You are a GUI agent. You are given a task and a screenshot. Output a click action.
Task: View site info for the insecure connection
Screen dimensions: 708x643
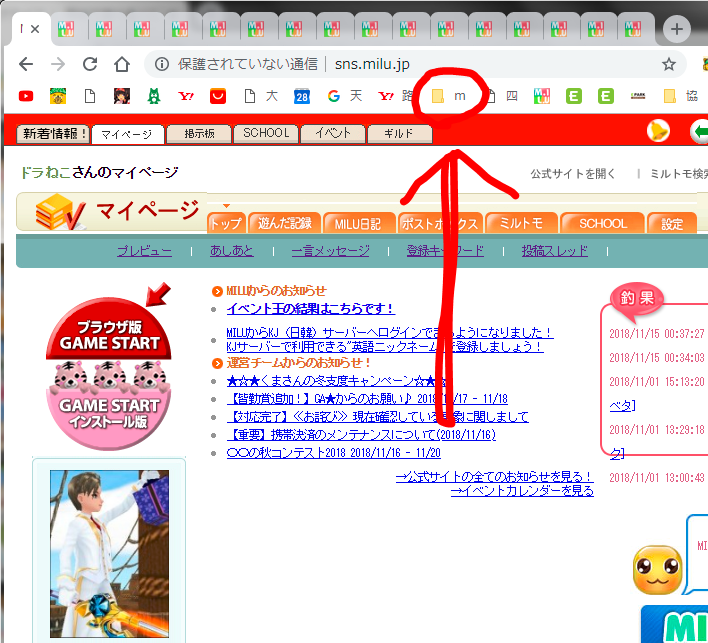(x=162, y=64)
